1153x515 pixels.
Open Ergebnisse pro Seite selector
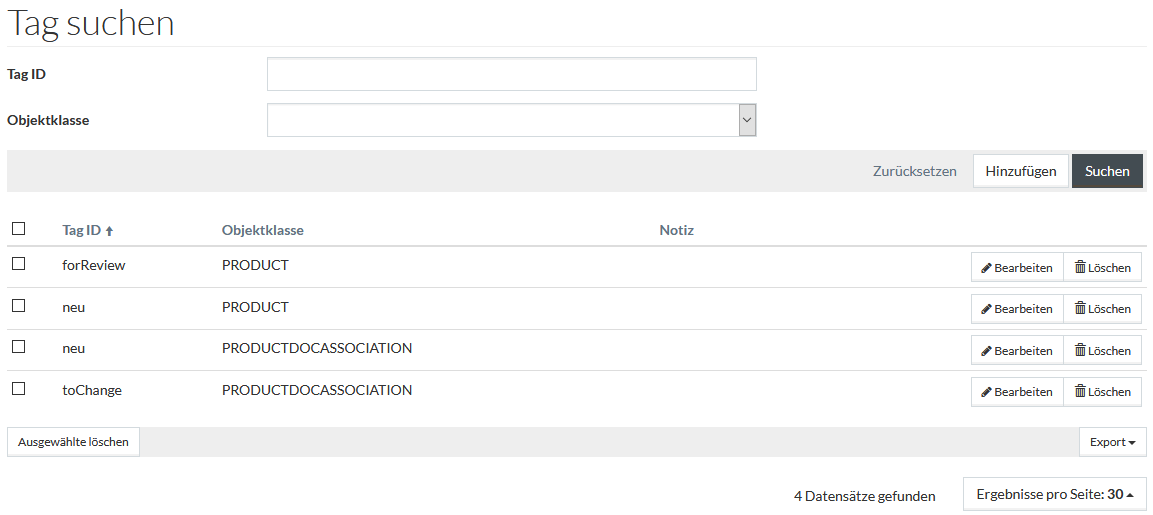point(1054,494)
